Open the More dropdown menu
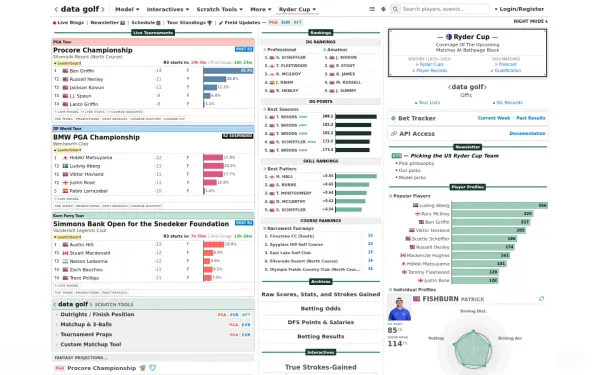Viewport: 600px width, 375px height. coord(261,9)
